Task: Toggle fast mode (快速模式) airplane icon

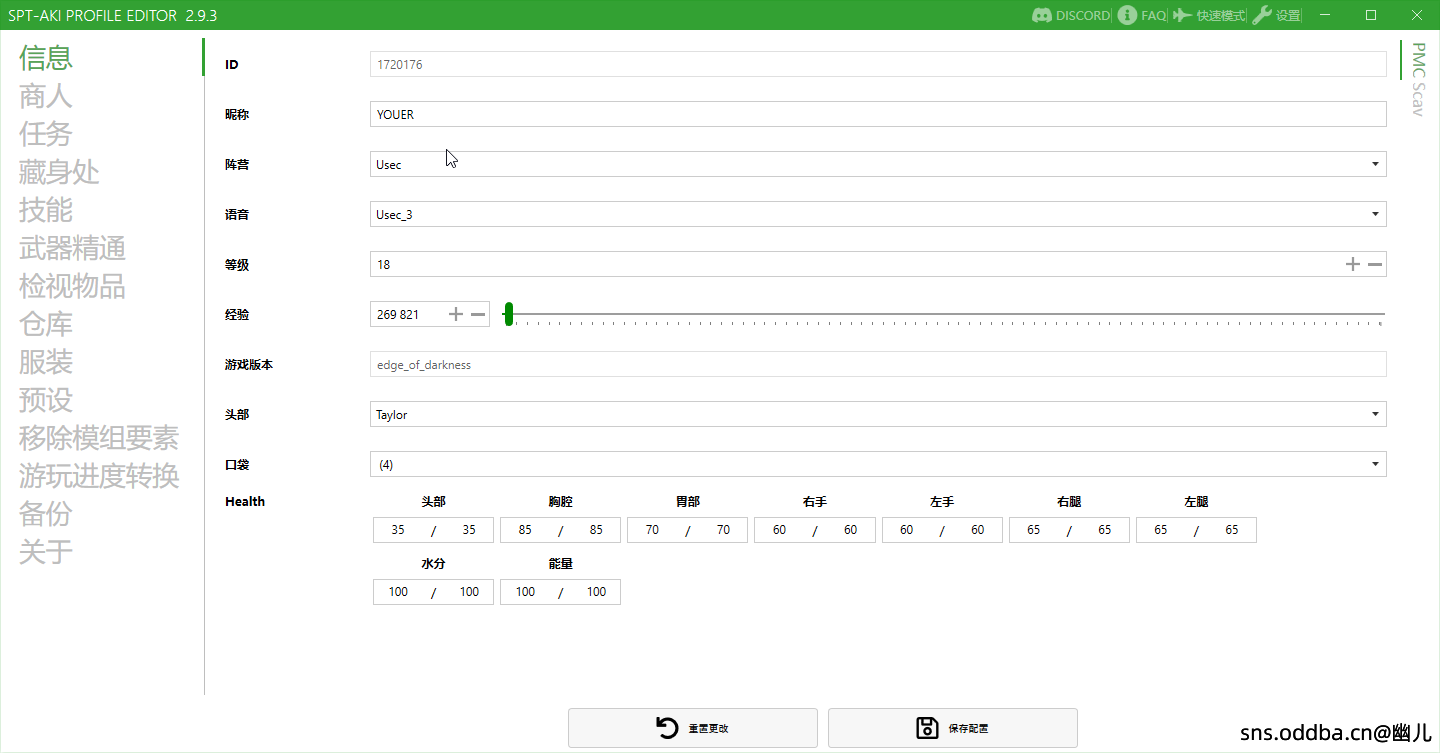Action: tap(1183, 15)
